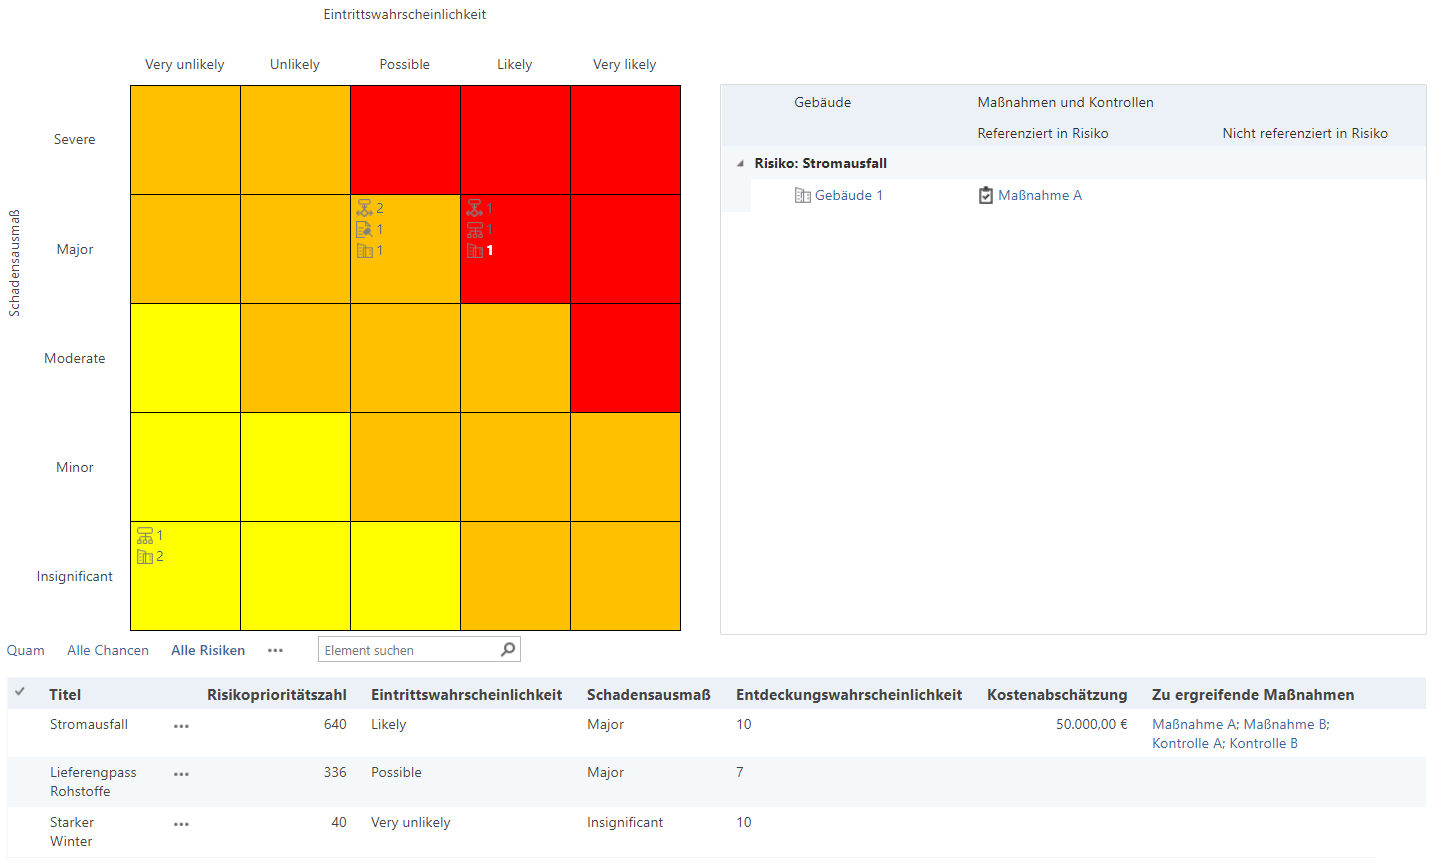The height and width of the screenshot is (868, 1437).
Task: Select the Quam view
Action: point(26,650)
